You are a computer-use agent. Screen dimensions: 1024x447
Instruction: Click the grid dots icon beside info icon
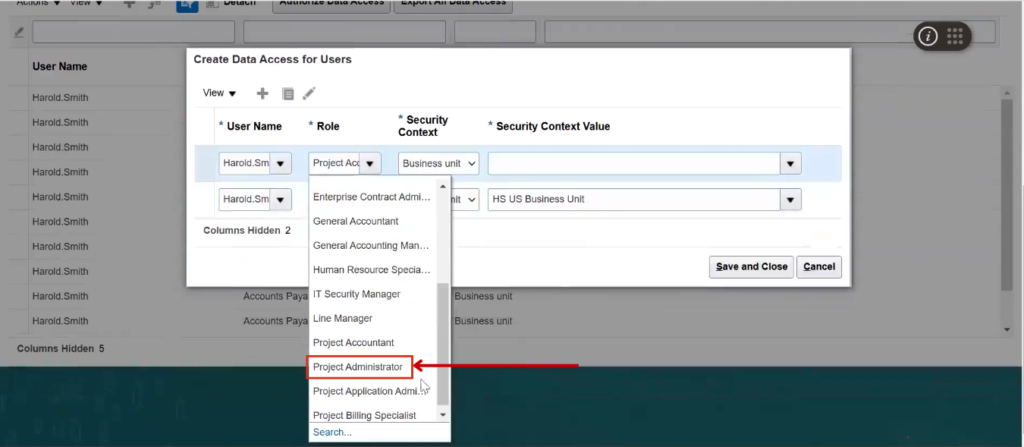tap(955, 36)
